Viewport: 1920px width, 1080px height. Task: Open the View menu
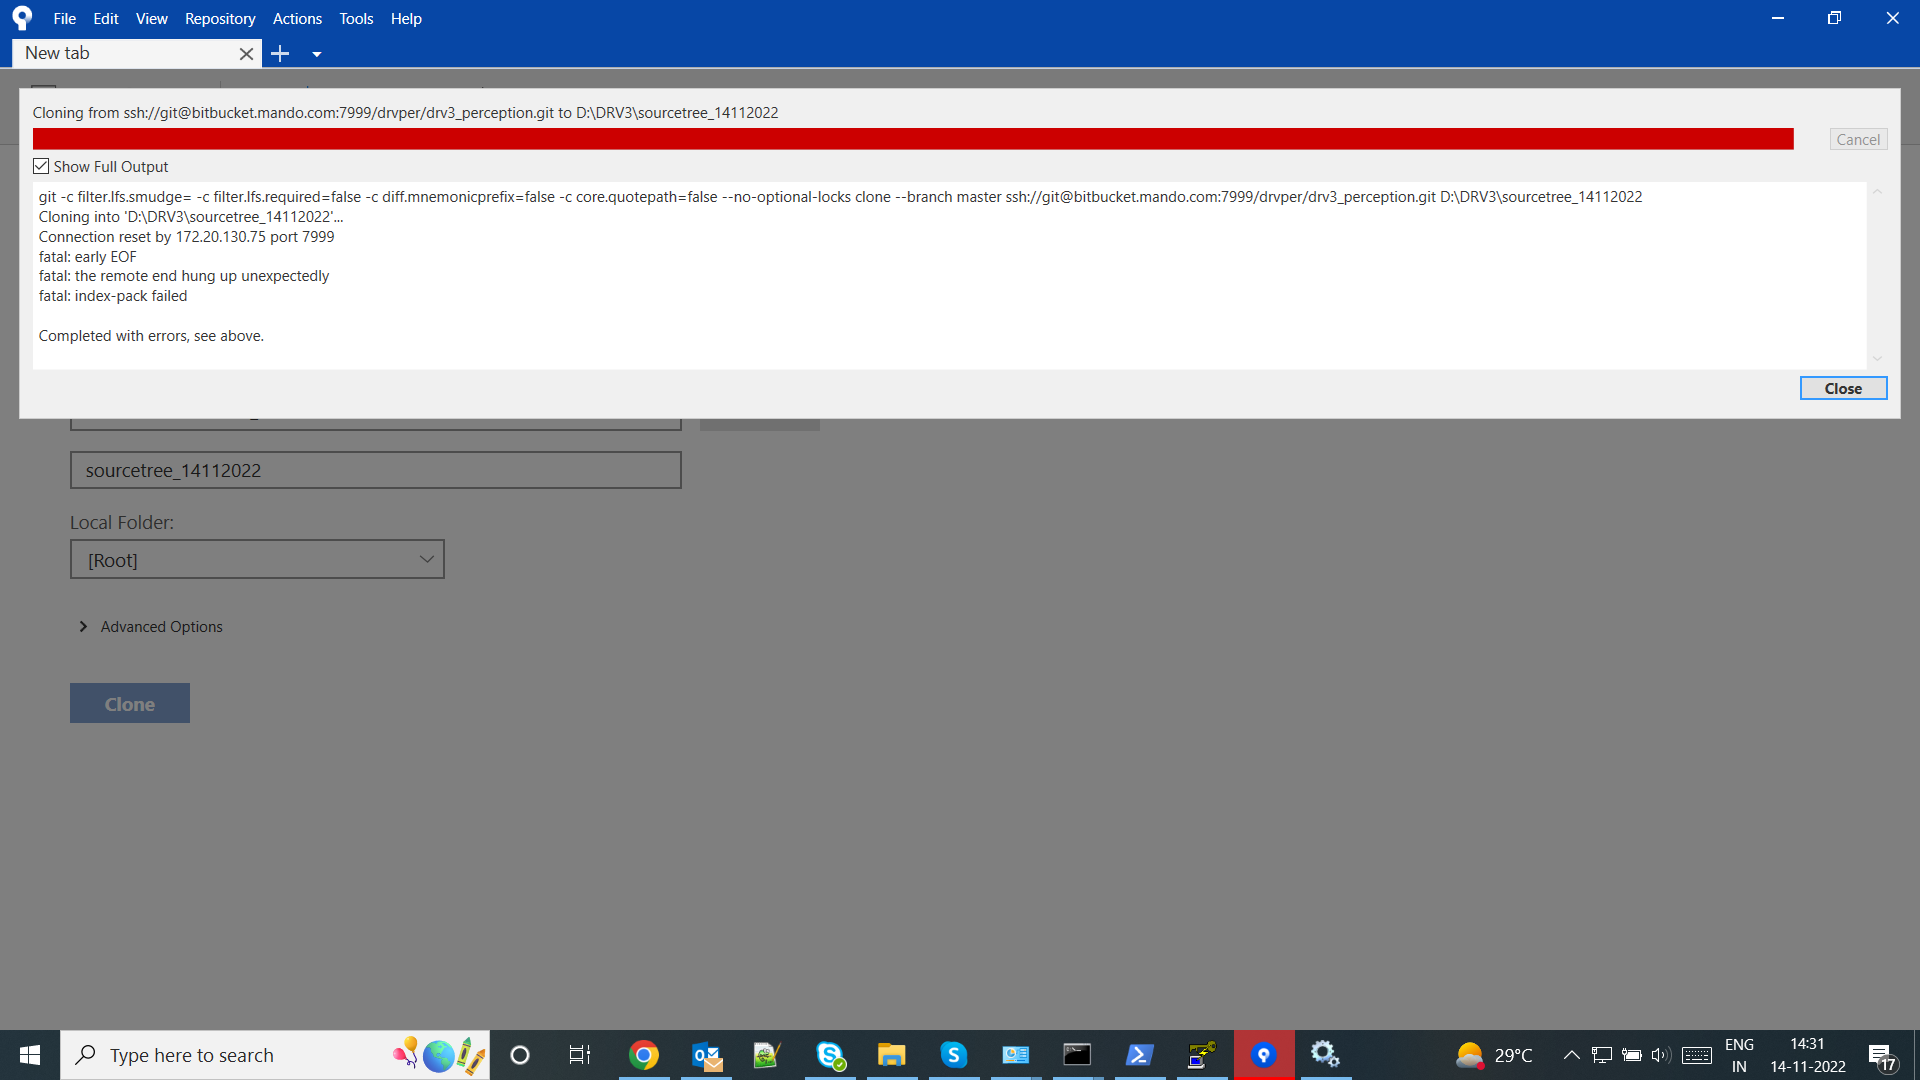152,18
